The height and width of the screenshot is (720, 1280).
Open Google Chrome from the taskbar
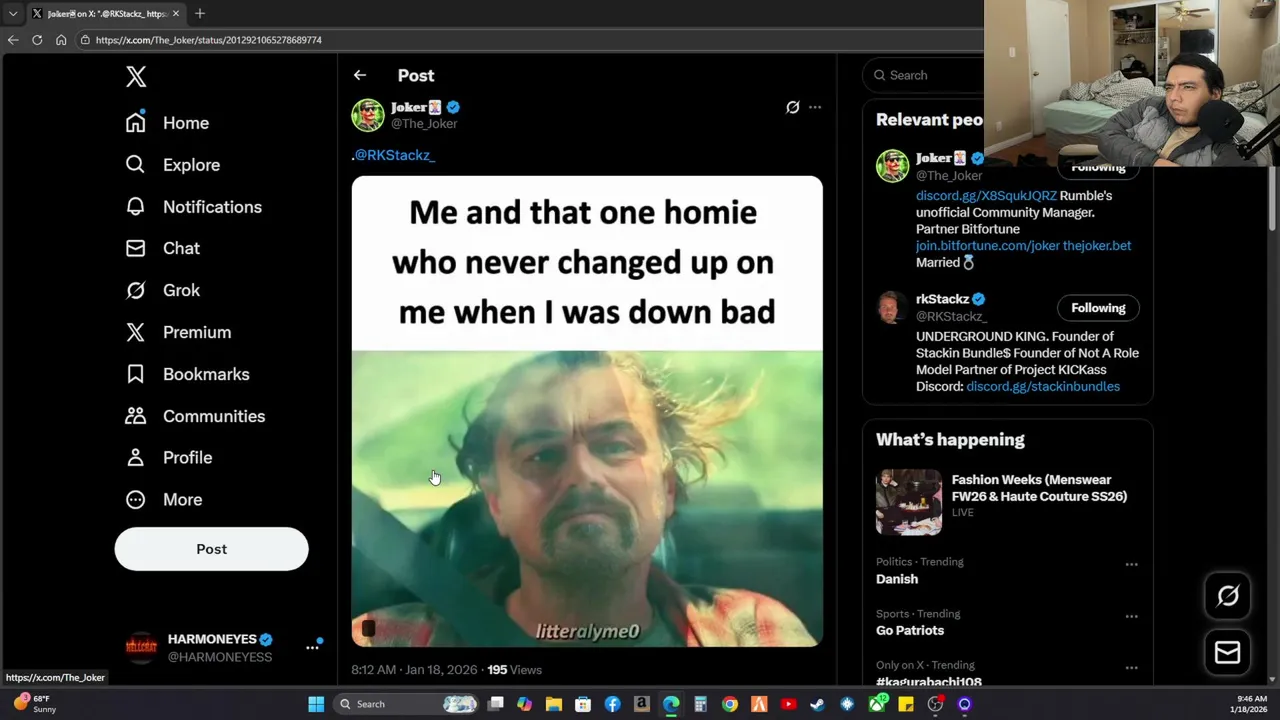pyautogui.click(x=730, y=704)
